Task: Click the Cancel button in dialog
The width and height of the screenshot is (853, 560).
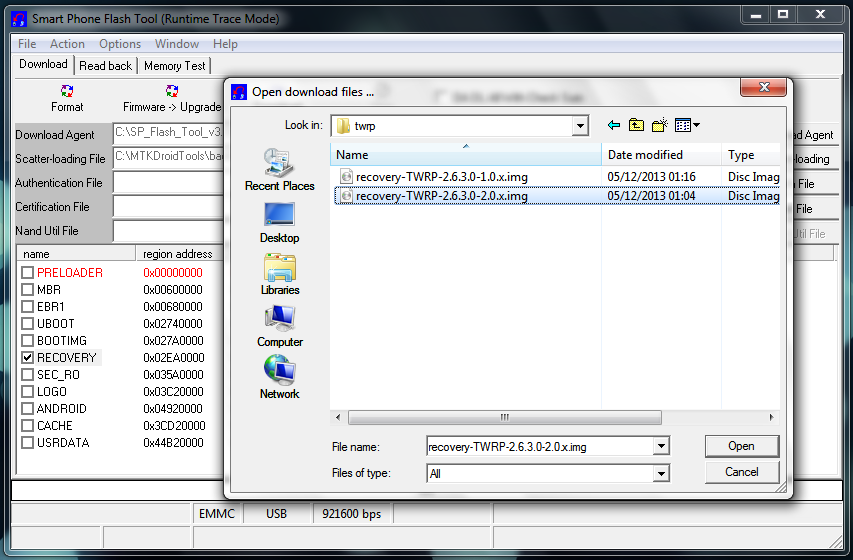Action: (x=741, y=472)
